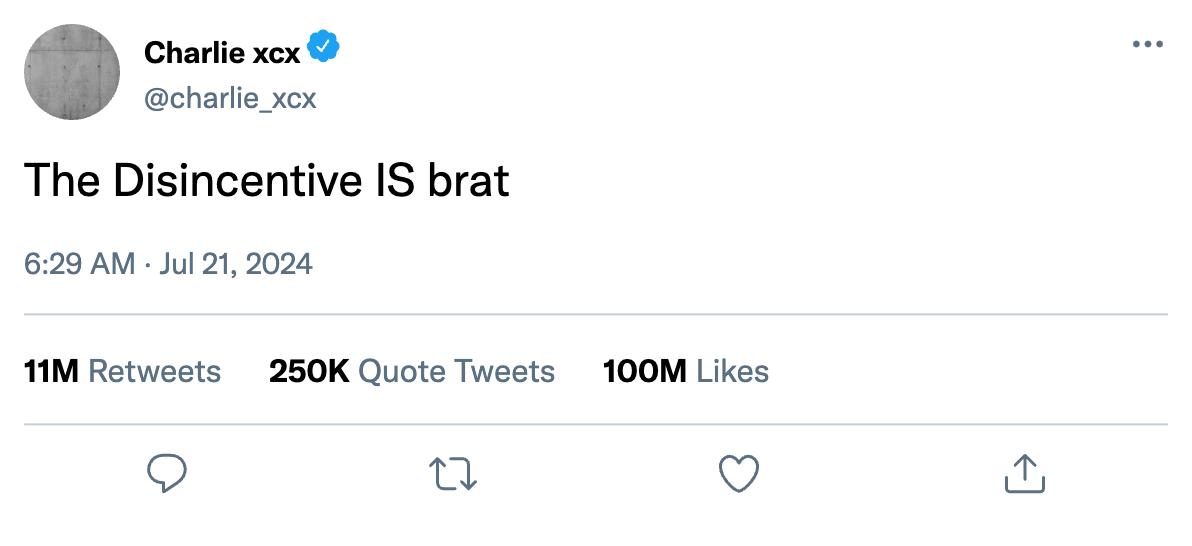This screenshot has width=1192, height=546.
Task: Like the tweet with the heart icon
Action: point(740,473)
